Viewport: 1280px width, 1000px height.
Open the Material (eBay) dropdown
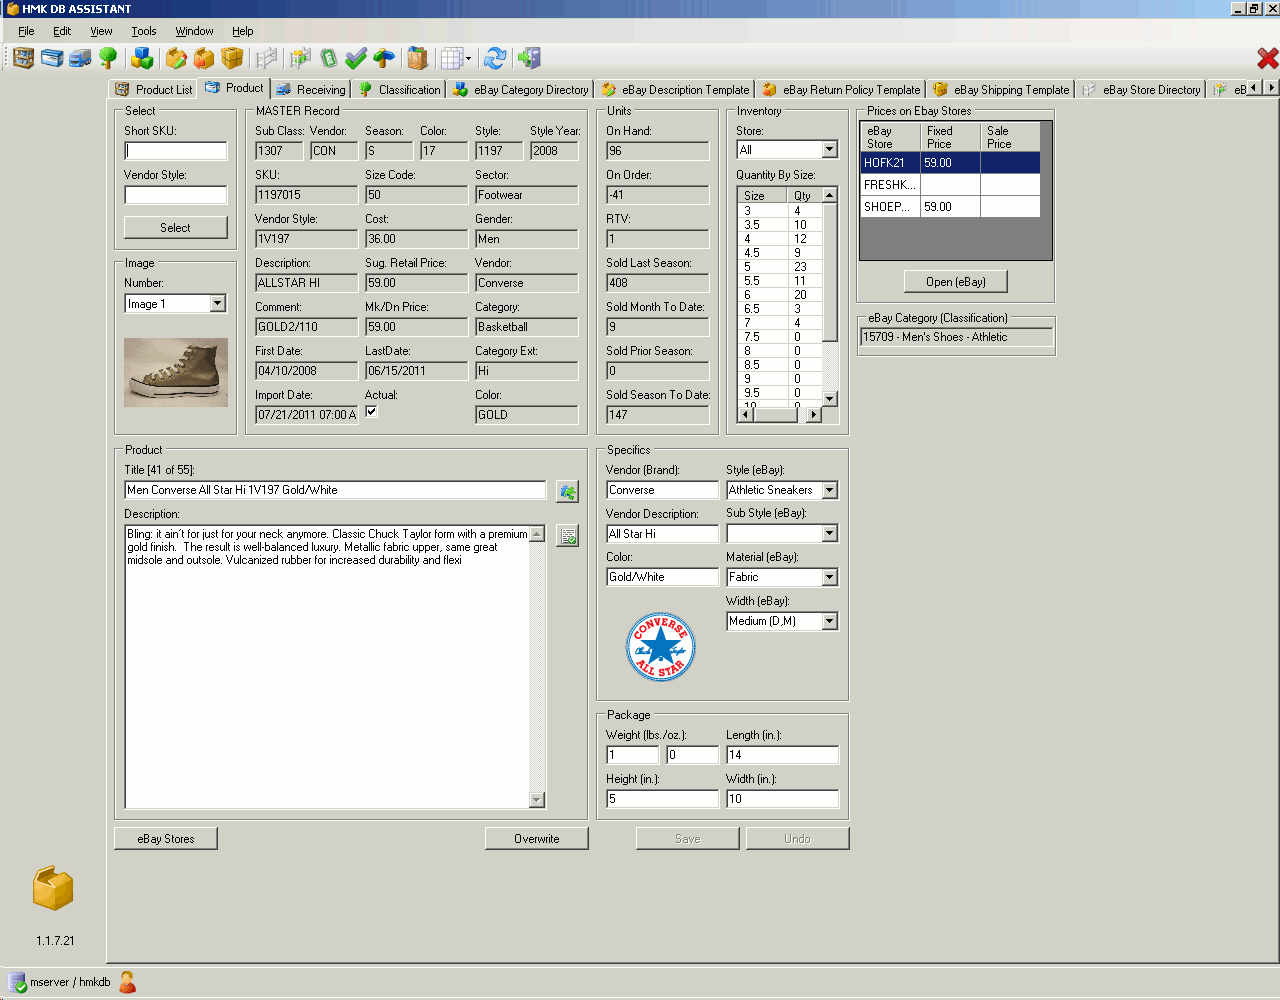(829, 577)
